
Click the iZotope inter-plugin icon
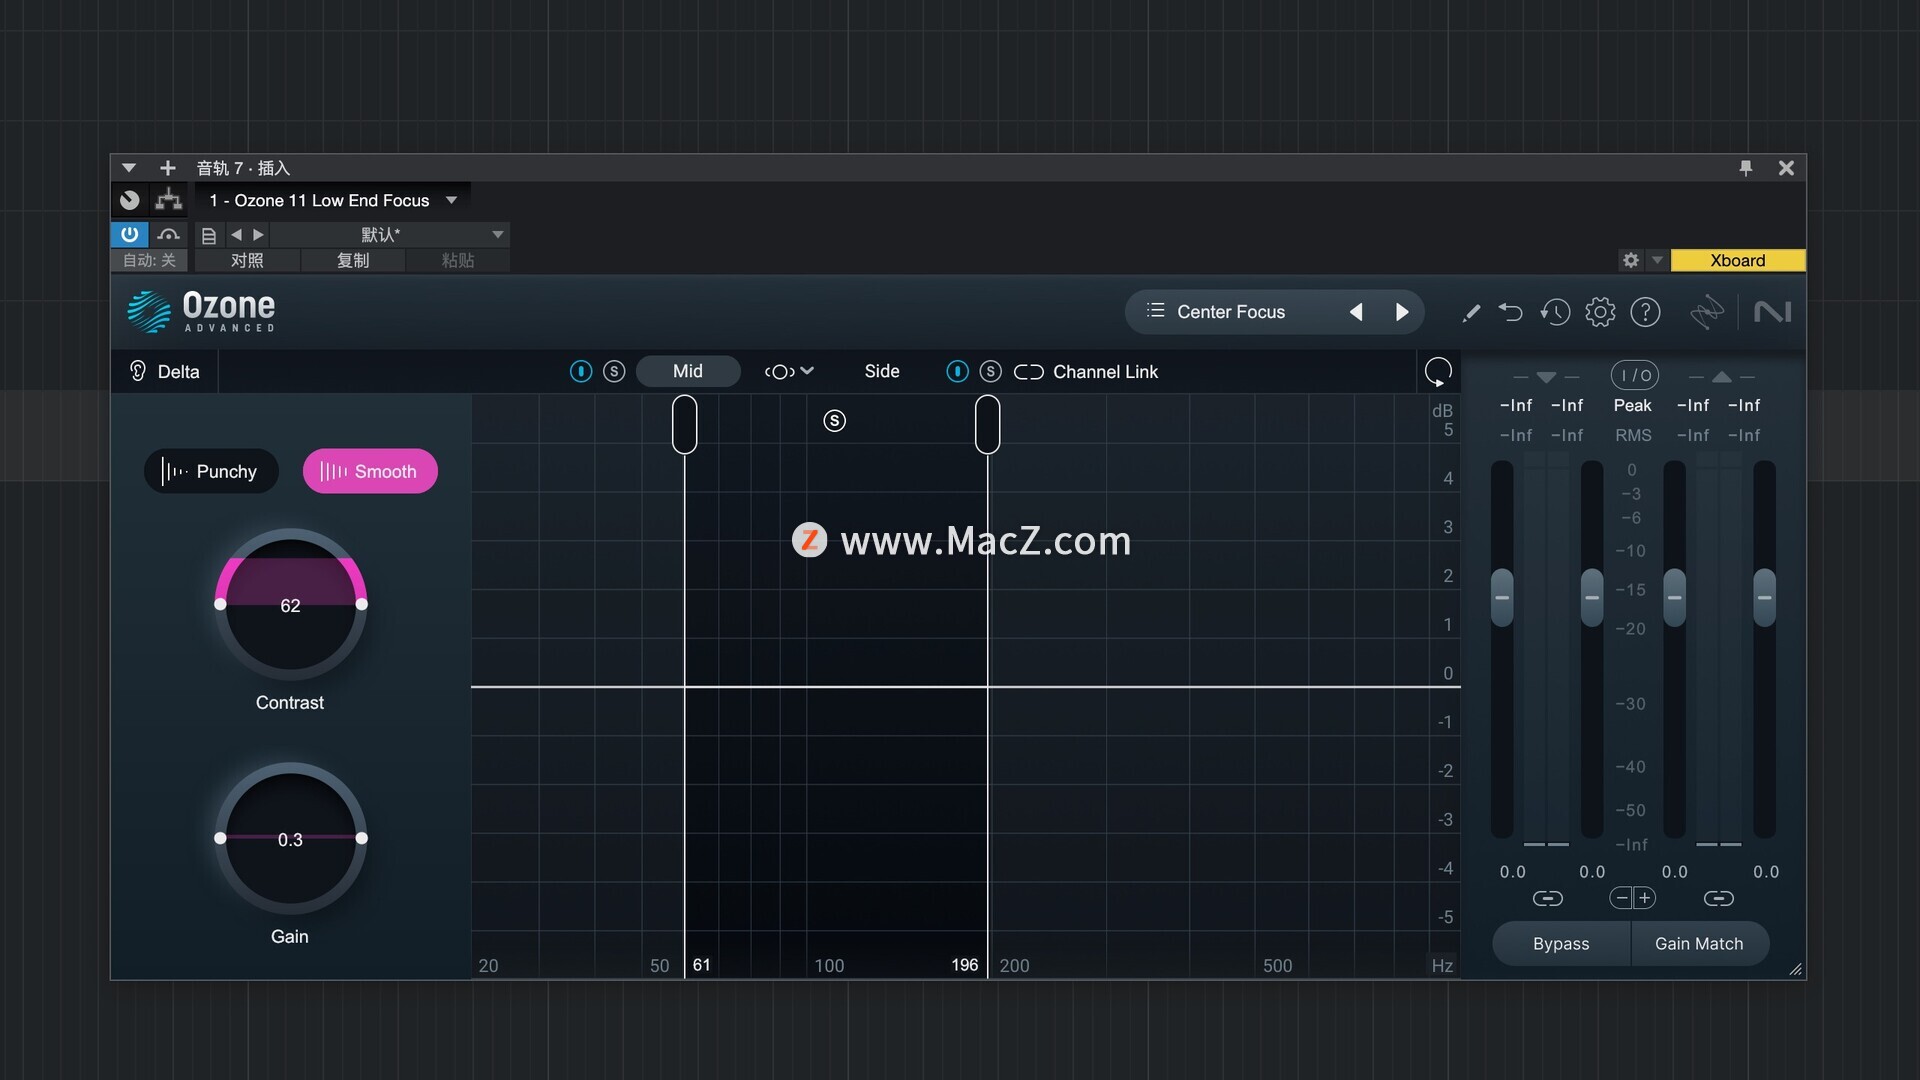(1707, 312)
